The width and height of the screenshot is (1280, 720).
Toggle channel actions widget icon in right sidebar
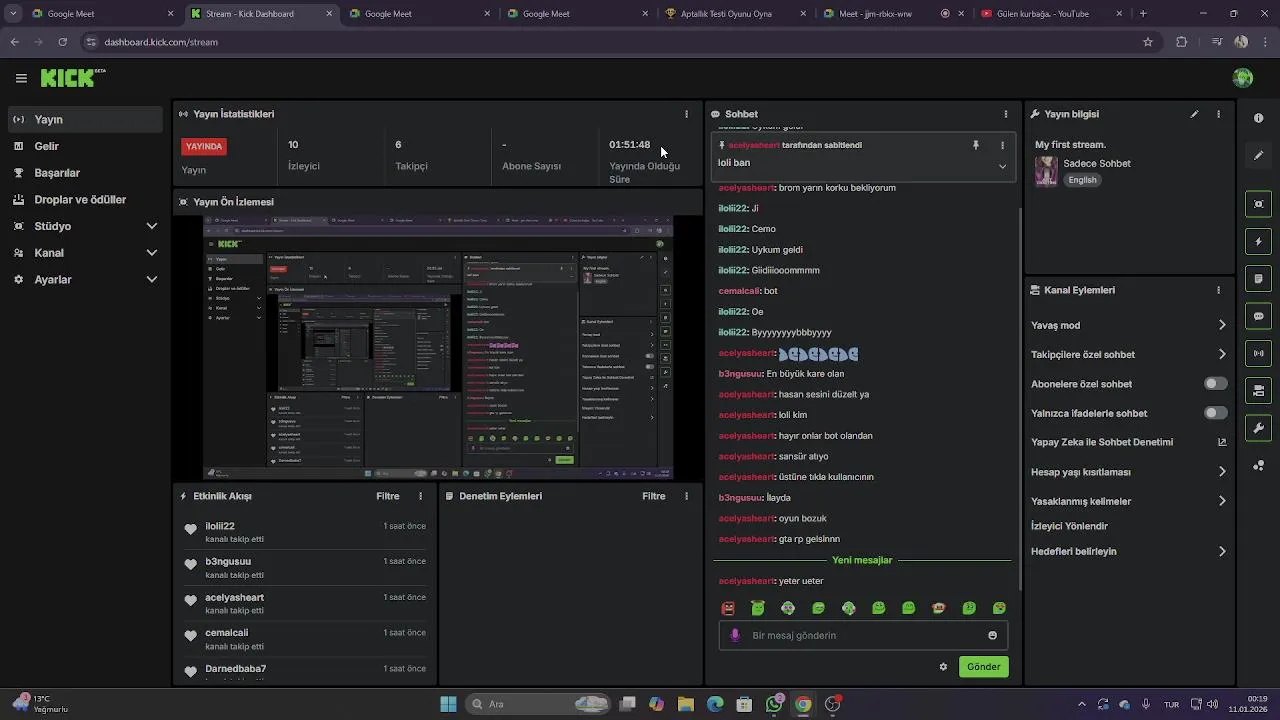tap(1259, 390)
